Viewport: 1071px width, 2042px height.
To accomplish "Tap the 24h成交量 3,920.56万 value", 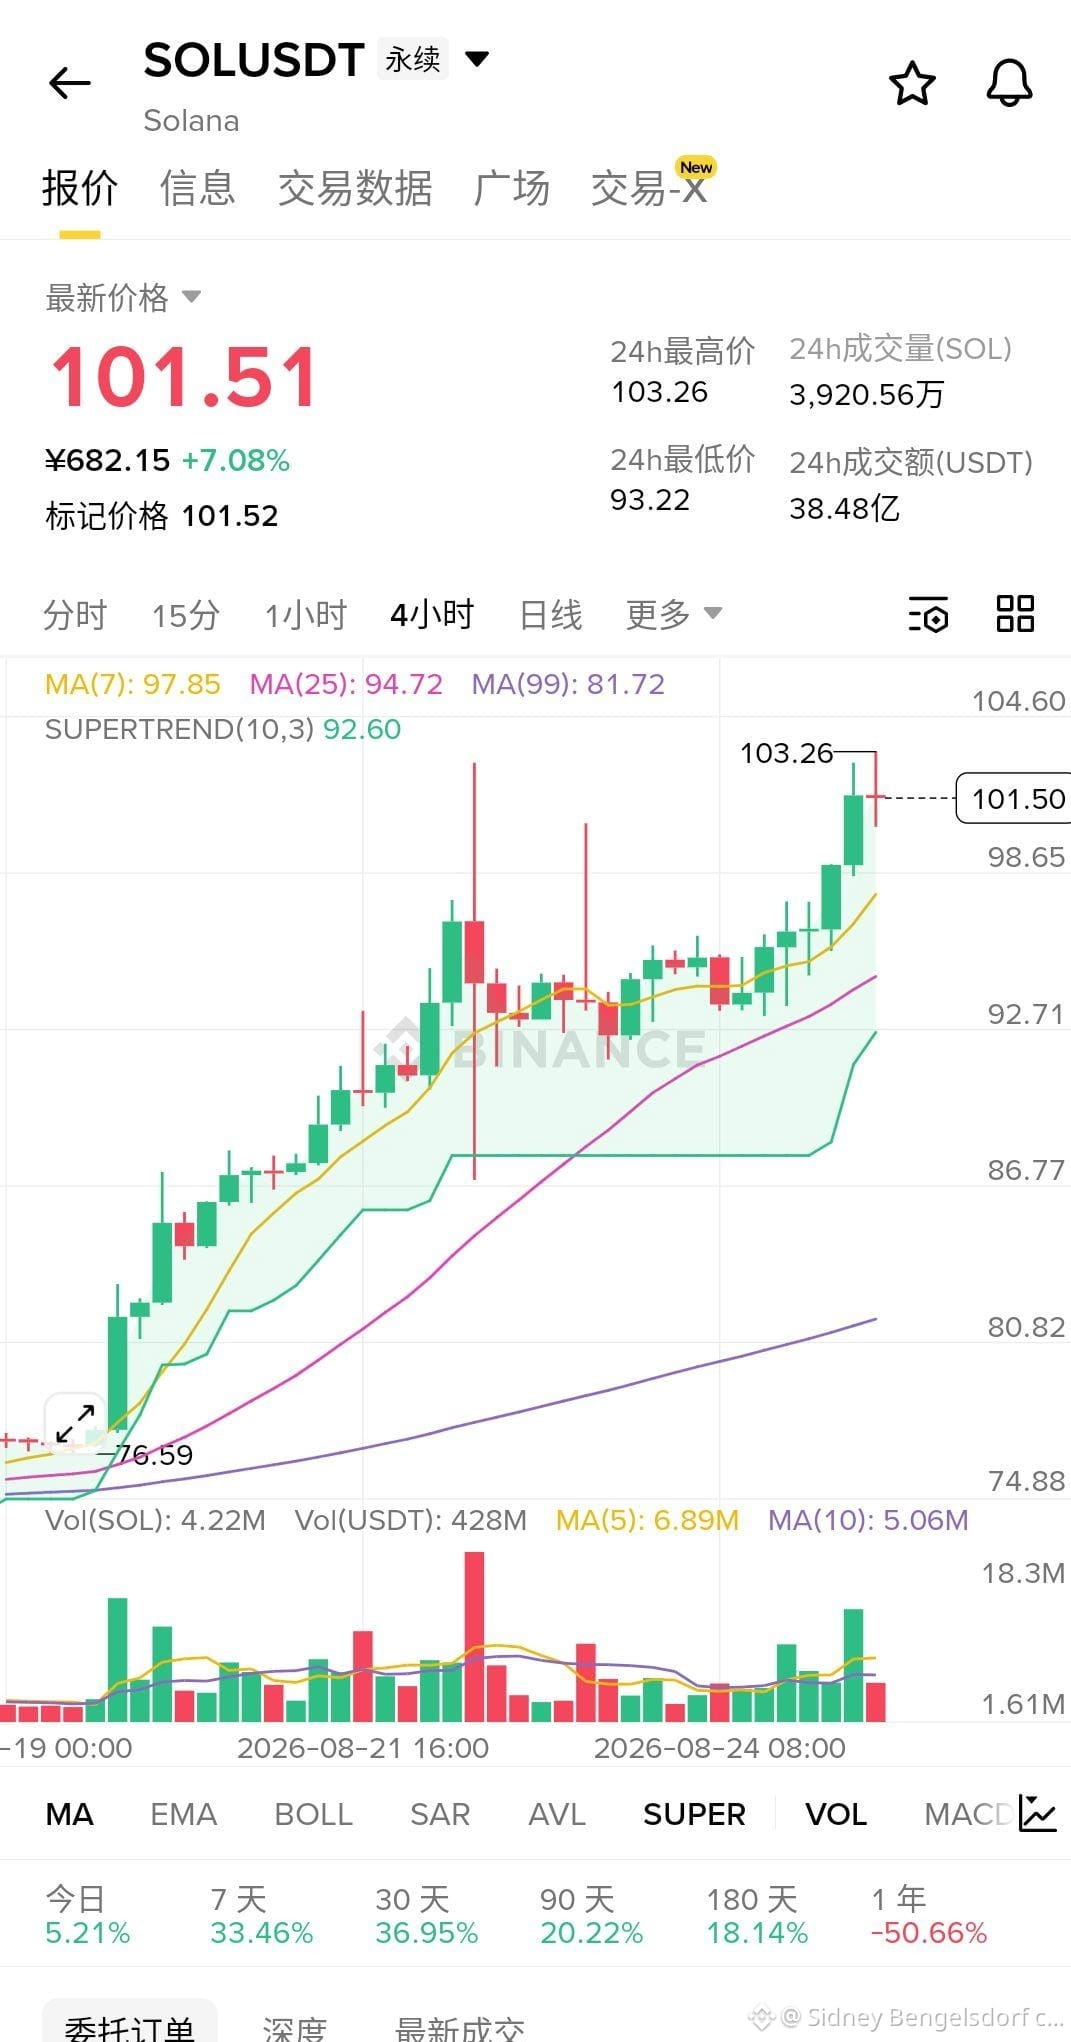I will pyautogui.click(x=867, y=395).
